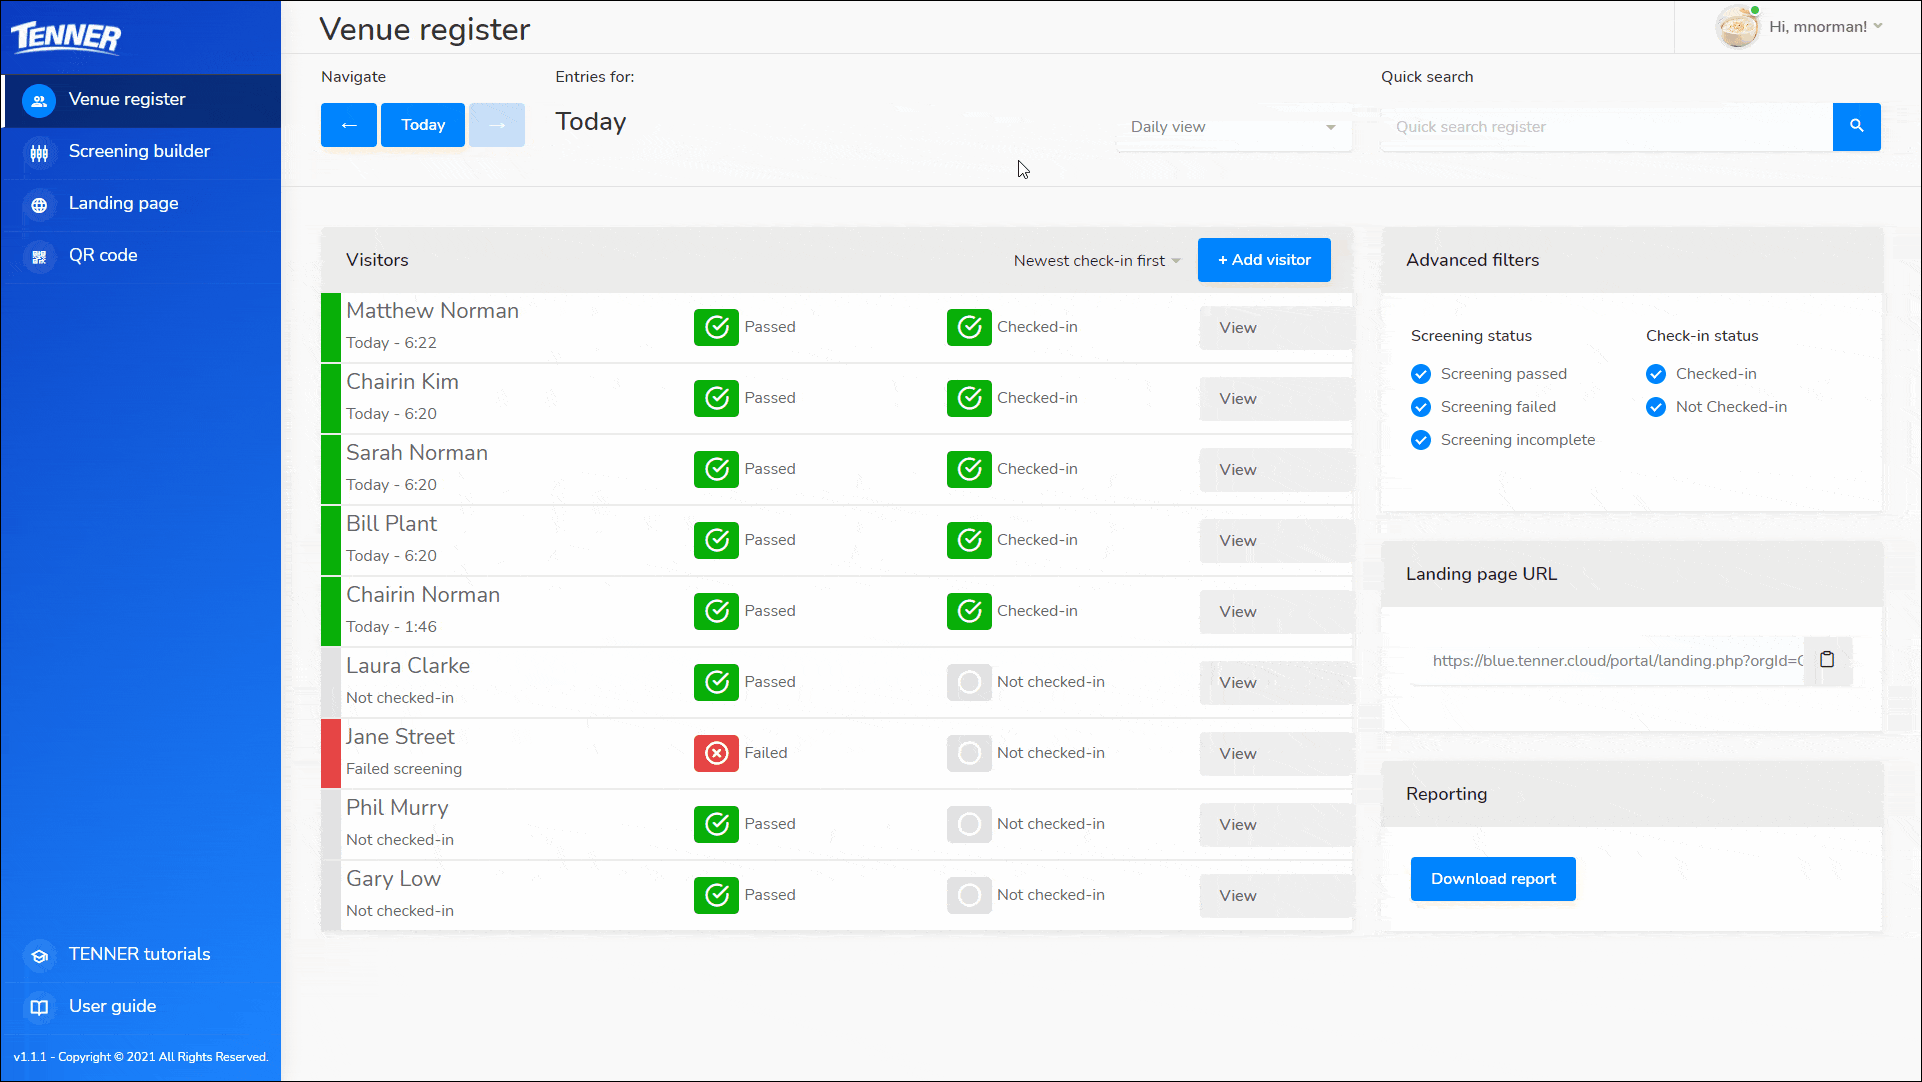Click Matthew Norman's green checked-in icon

[x=968, y=327]
